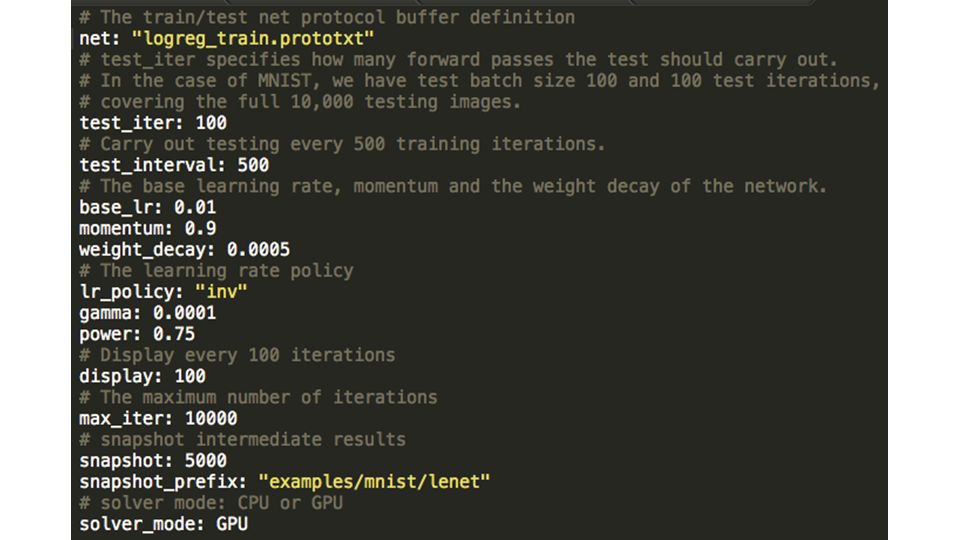This screenshot has height=540, width=960.
Task: Click the weight_decay value 0.0005
Action: tap(258, 250)
